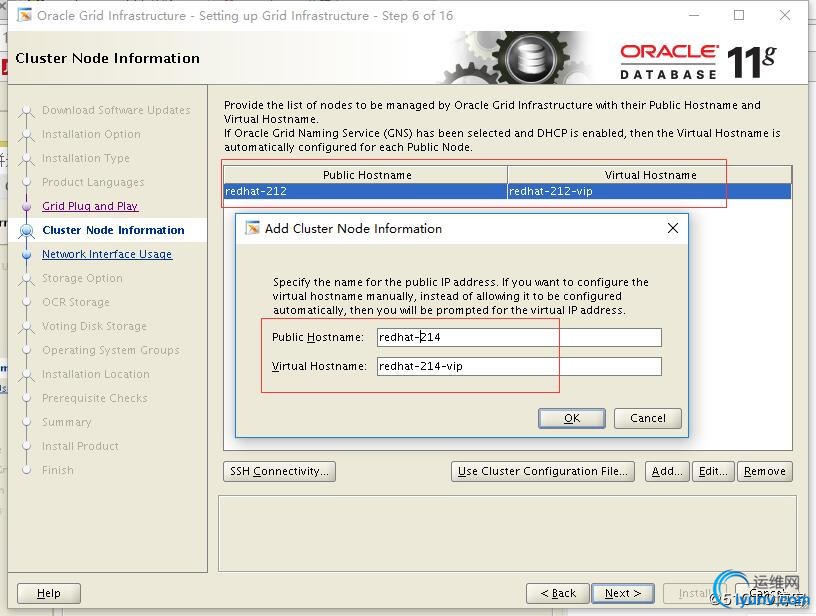Select redhat-212-vip virtual hostname cell
This screenshot has width=816, height=616.
coord(649,191)
